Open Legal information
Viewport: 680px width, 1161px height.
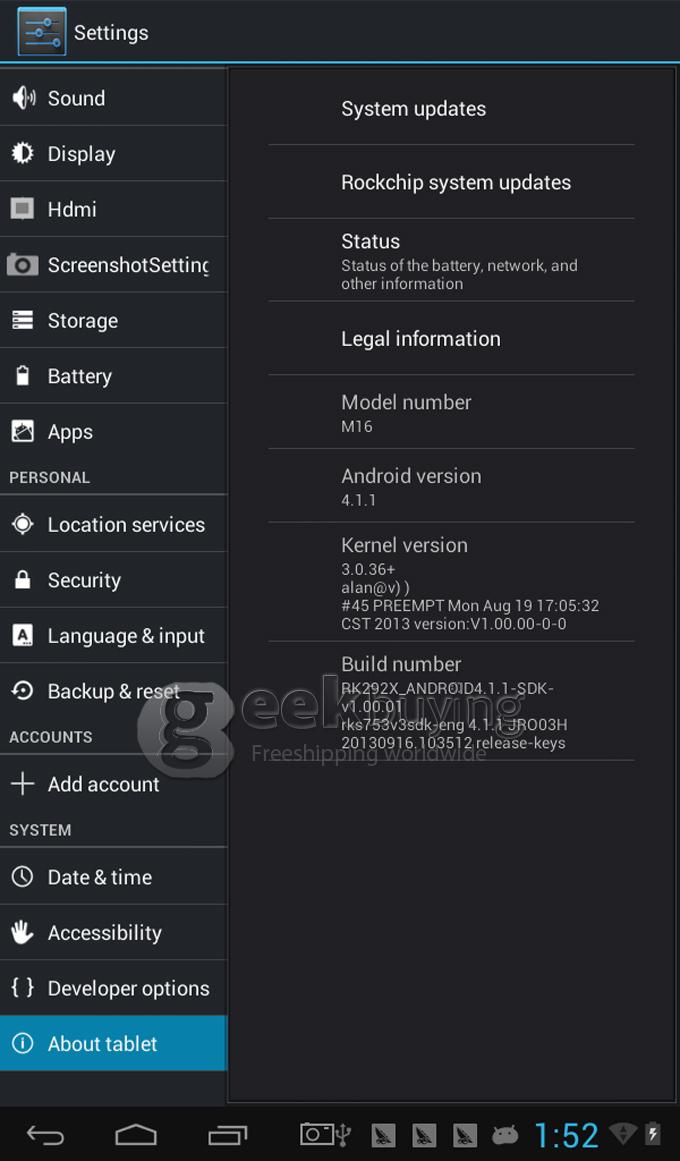pyautogui.click(x=451, y=338)
